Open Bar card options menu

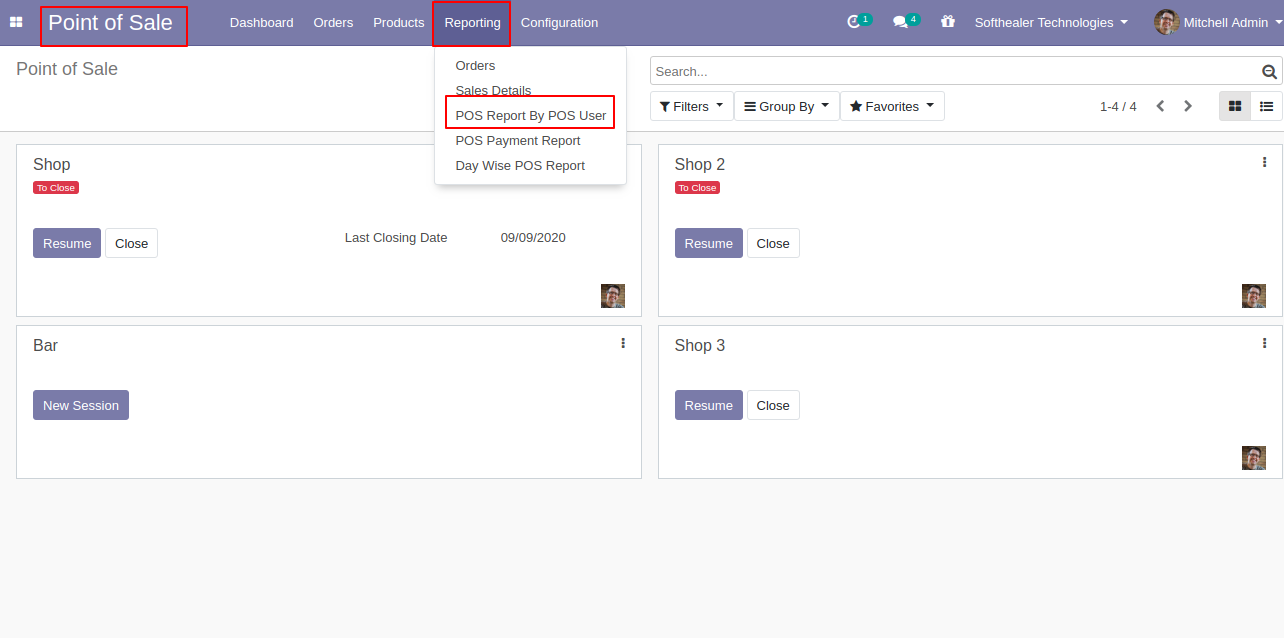(623, 343)
